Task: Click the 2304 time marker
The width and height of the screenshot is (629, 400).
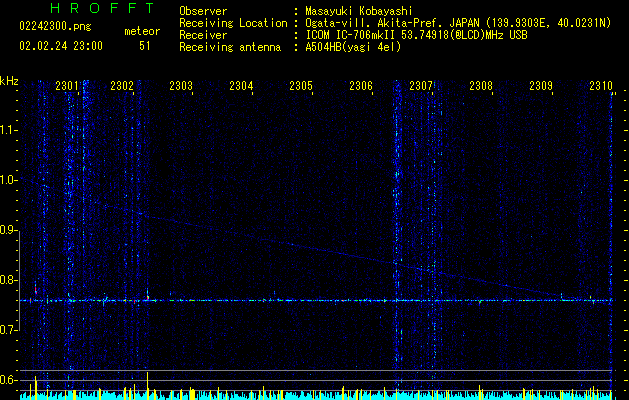Action: coord(241,85)
